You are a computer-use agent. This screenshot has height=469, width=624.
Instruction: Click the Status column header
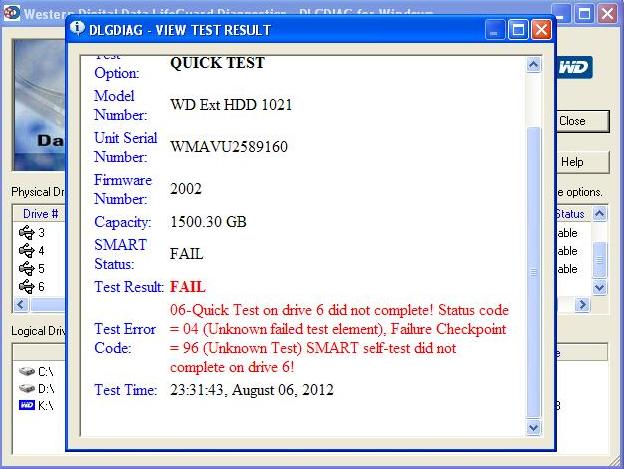pos(571,214)
